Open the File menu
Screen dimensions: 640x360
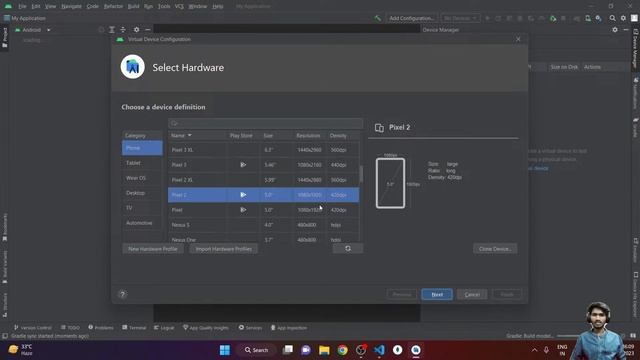pos(22,6)
